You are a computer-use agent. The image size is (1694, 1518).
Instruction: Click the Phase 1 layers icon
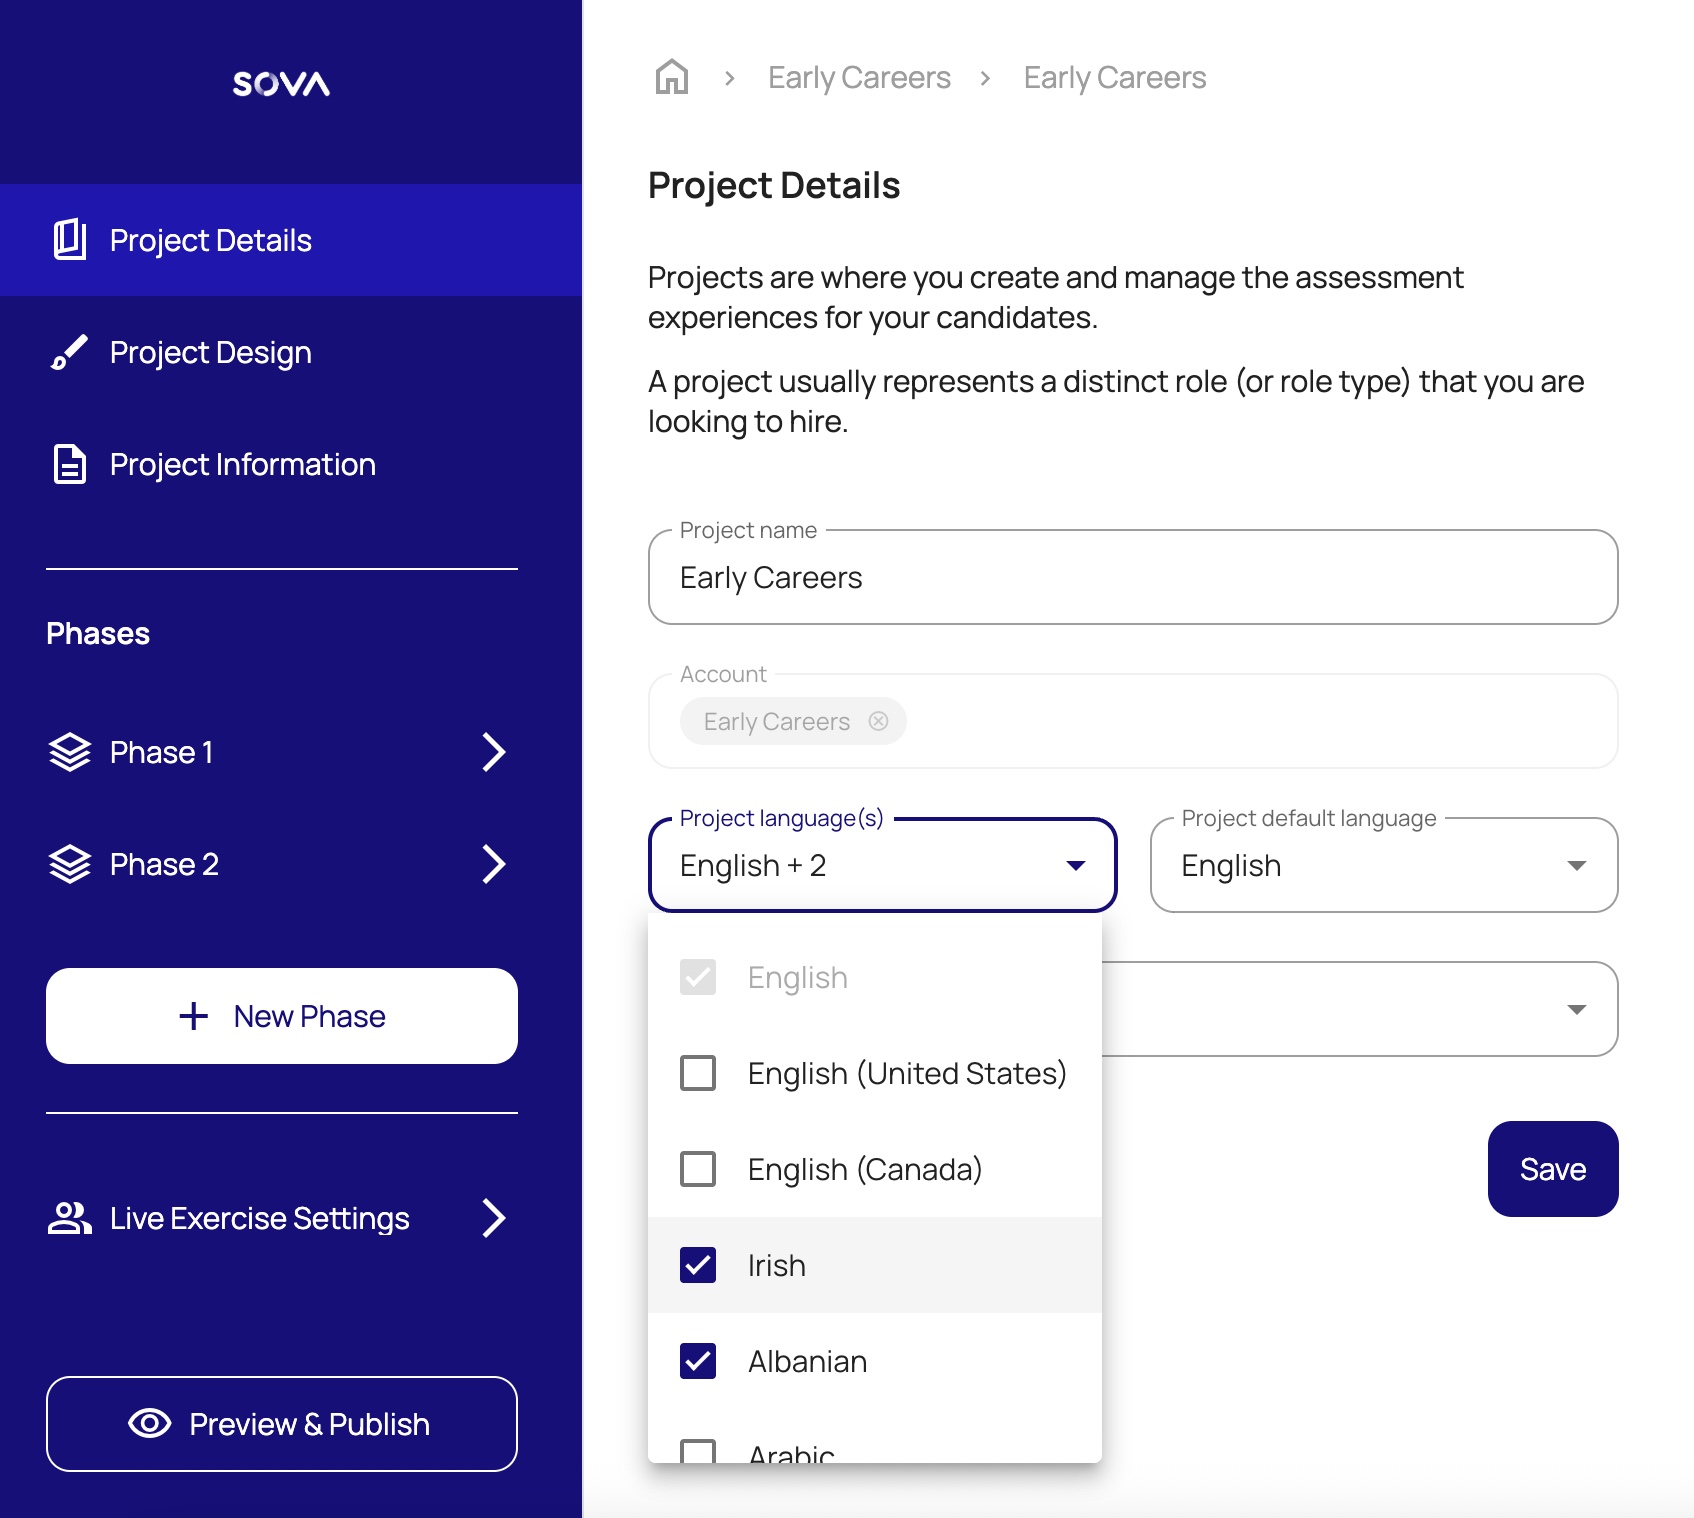[x=69, y=753]
